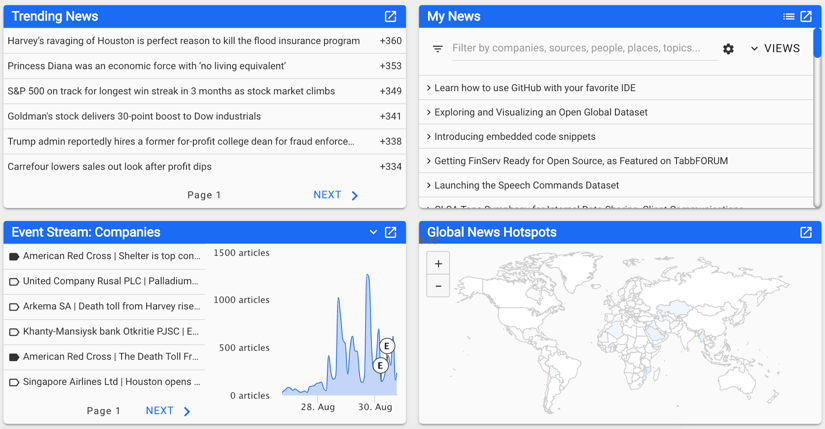825x429 pixels.
Task: Expand 'Introducing embedded code snippets' item
Action: coord(514,137)
